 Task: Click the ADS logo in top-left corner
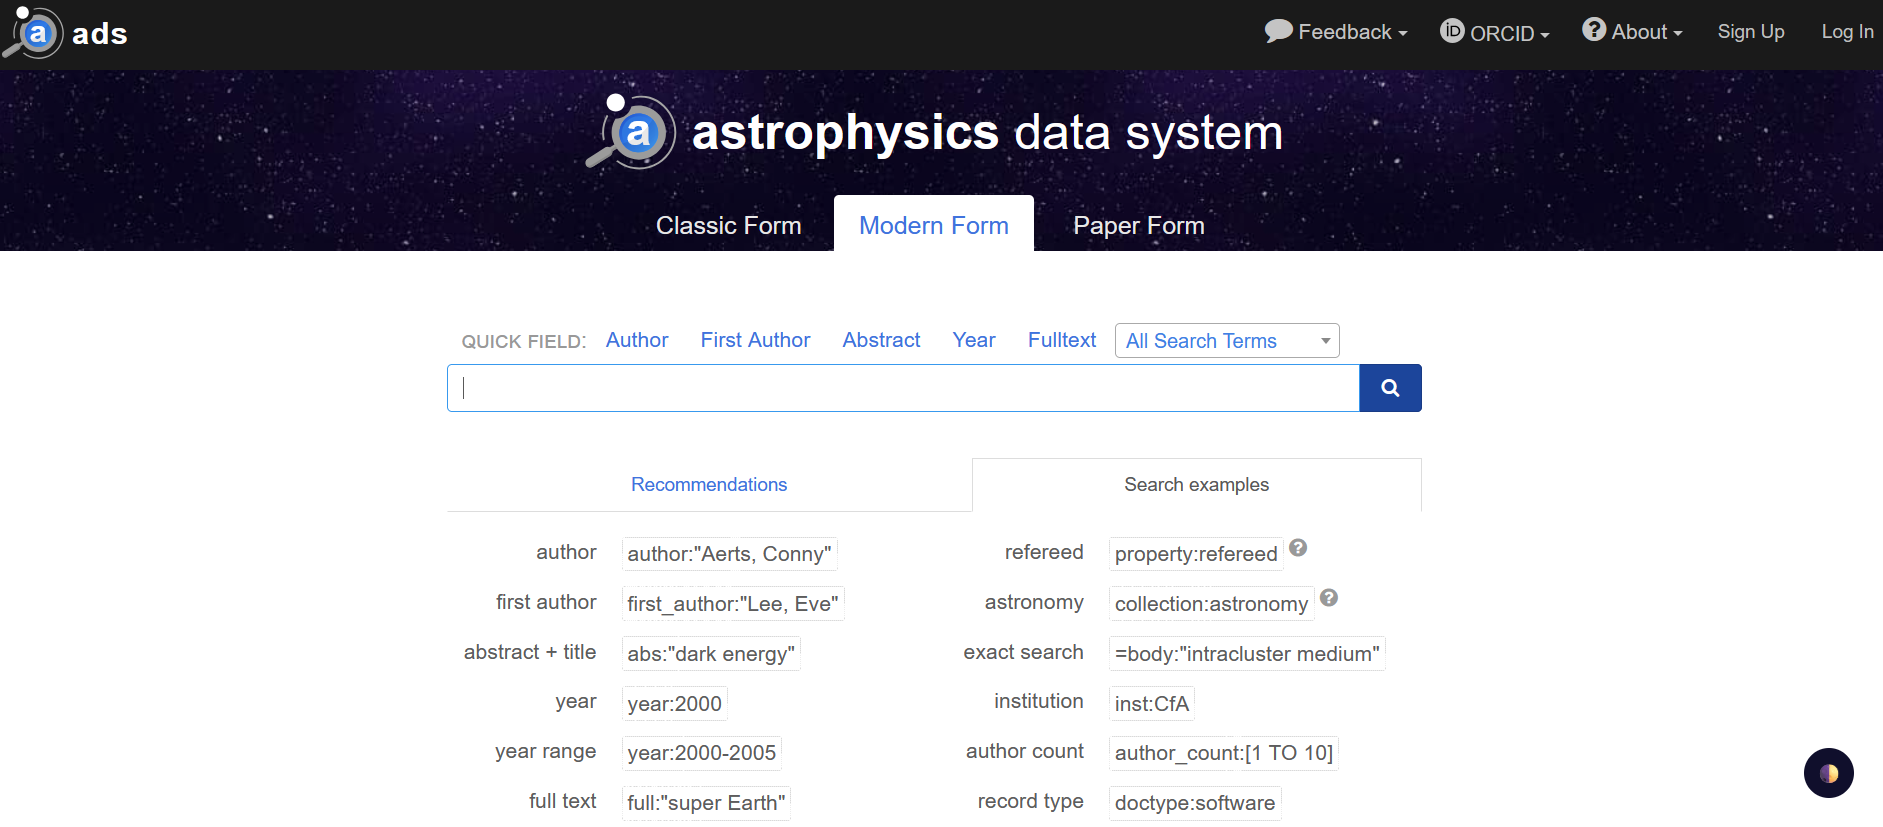click(x=65, y=33)
